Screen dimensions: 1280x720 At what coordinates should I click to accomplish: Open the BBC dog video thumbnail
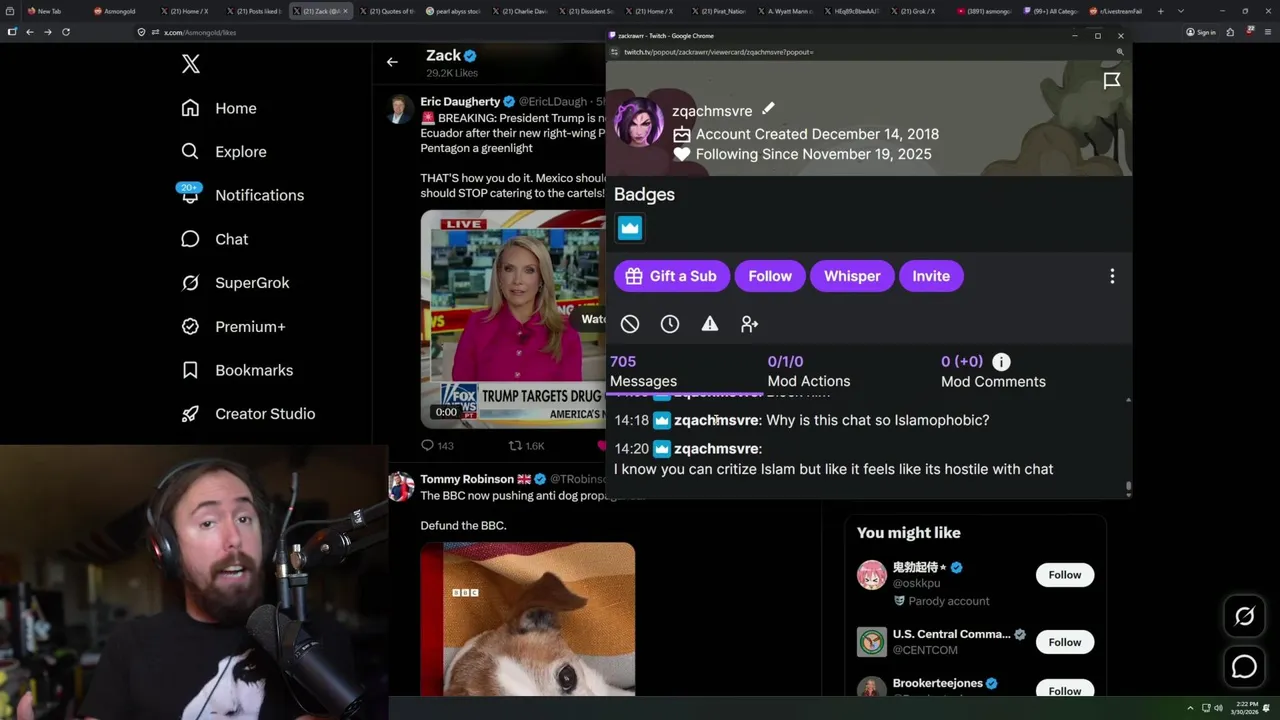[527, 618]
